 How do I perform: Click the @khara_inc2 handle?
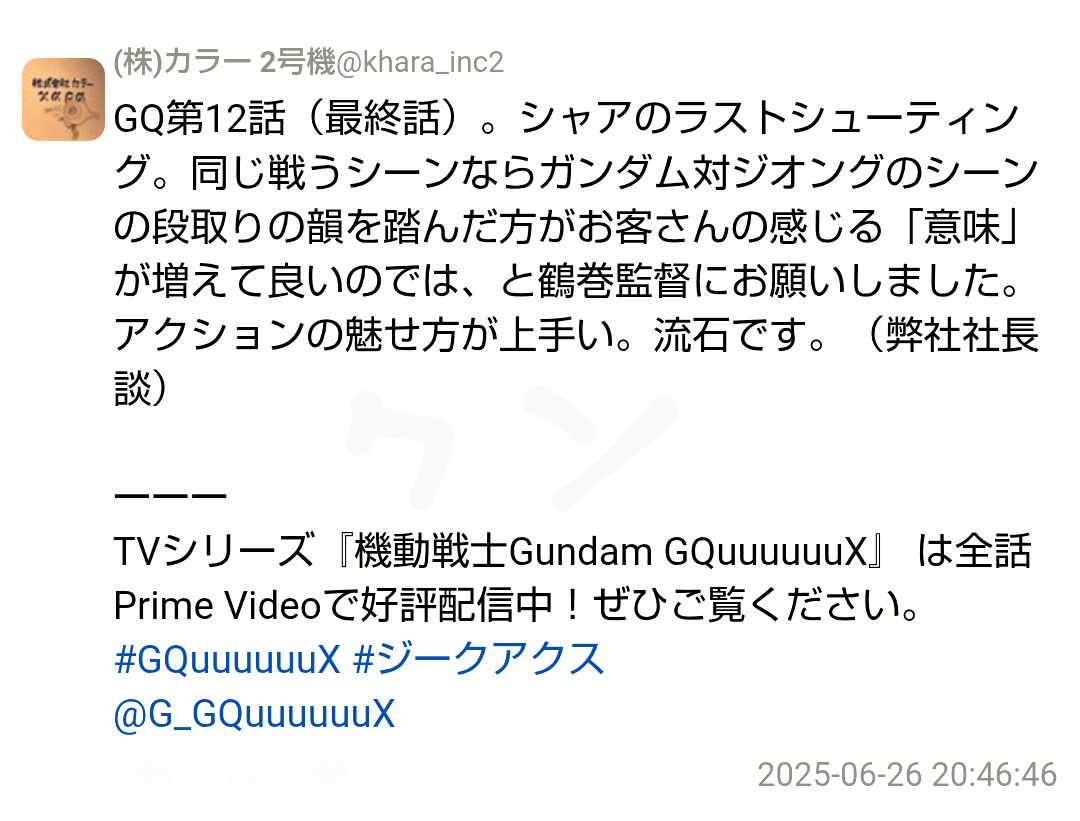[x=420, y=62]
